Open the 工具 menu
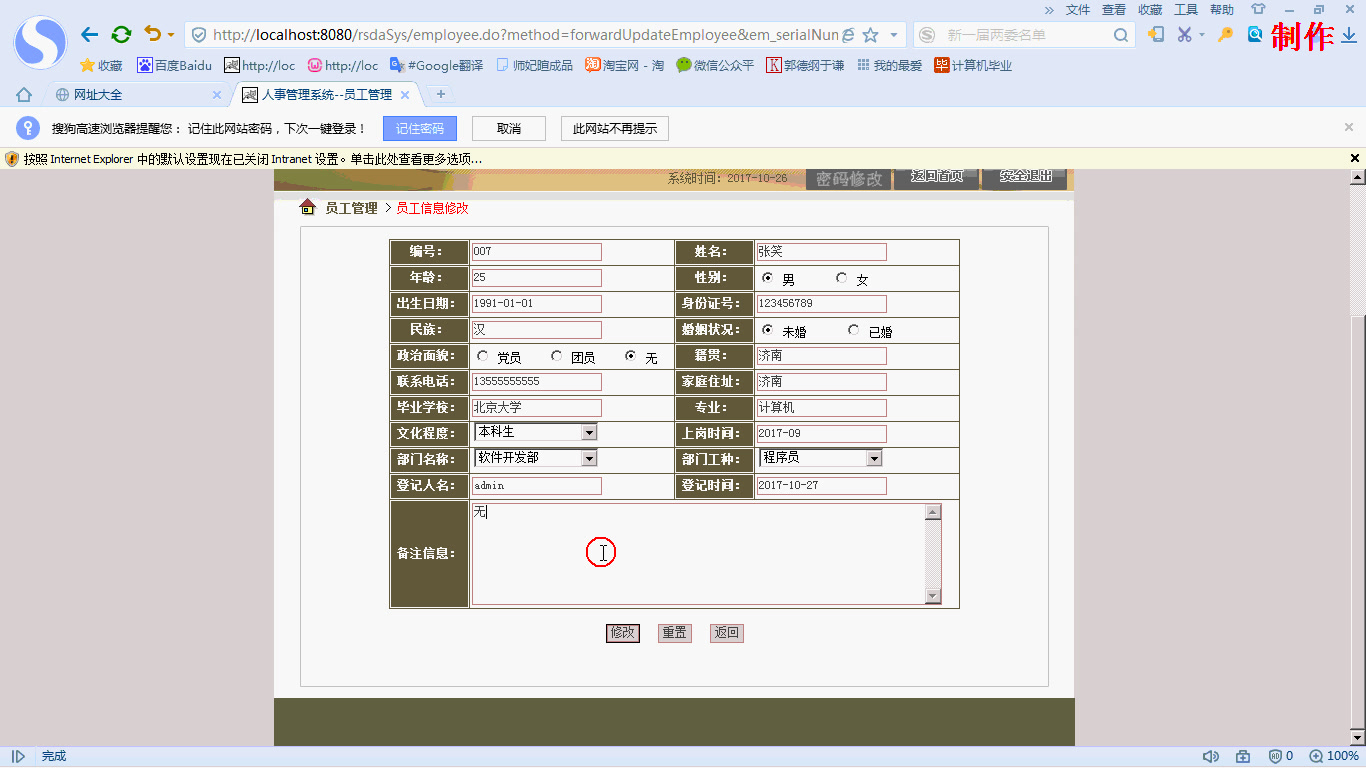 click(x=1186, y=10)
